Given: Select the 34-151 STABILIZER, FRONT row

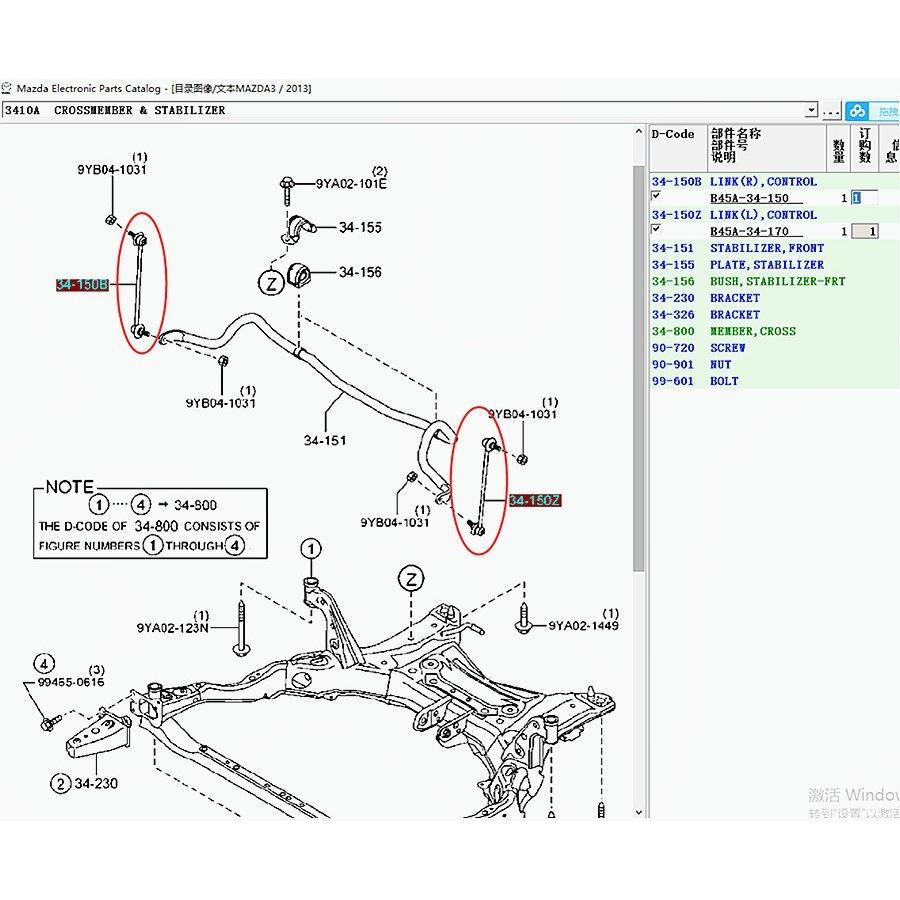Looking at the screenshot, I should (x=774, y=248).
